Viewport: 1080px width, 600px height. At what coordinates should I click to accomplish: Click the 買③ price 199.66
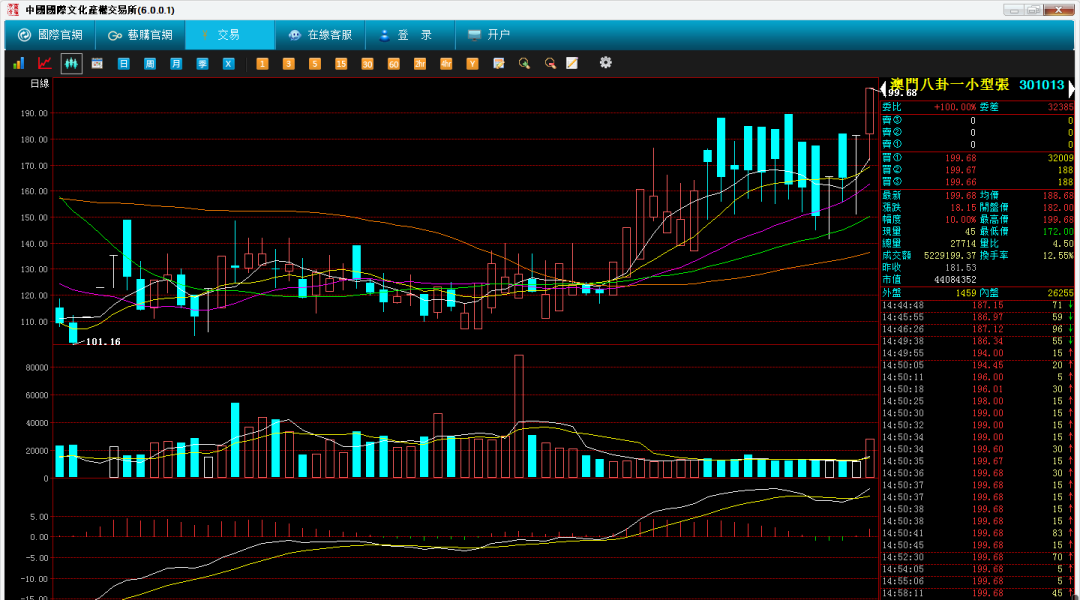coord(960,182)
